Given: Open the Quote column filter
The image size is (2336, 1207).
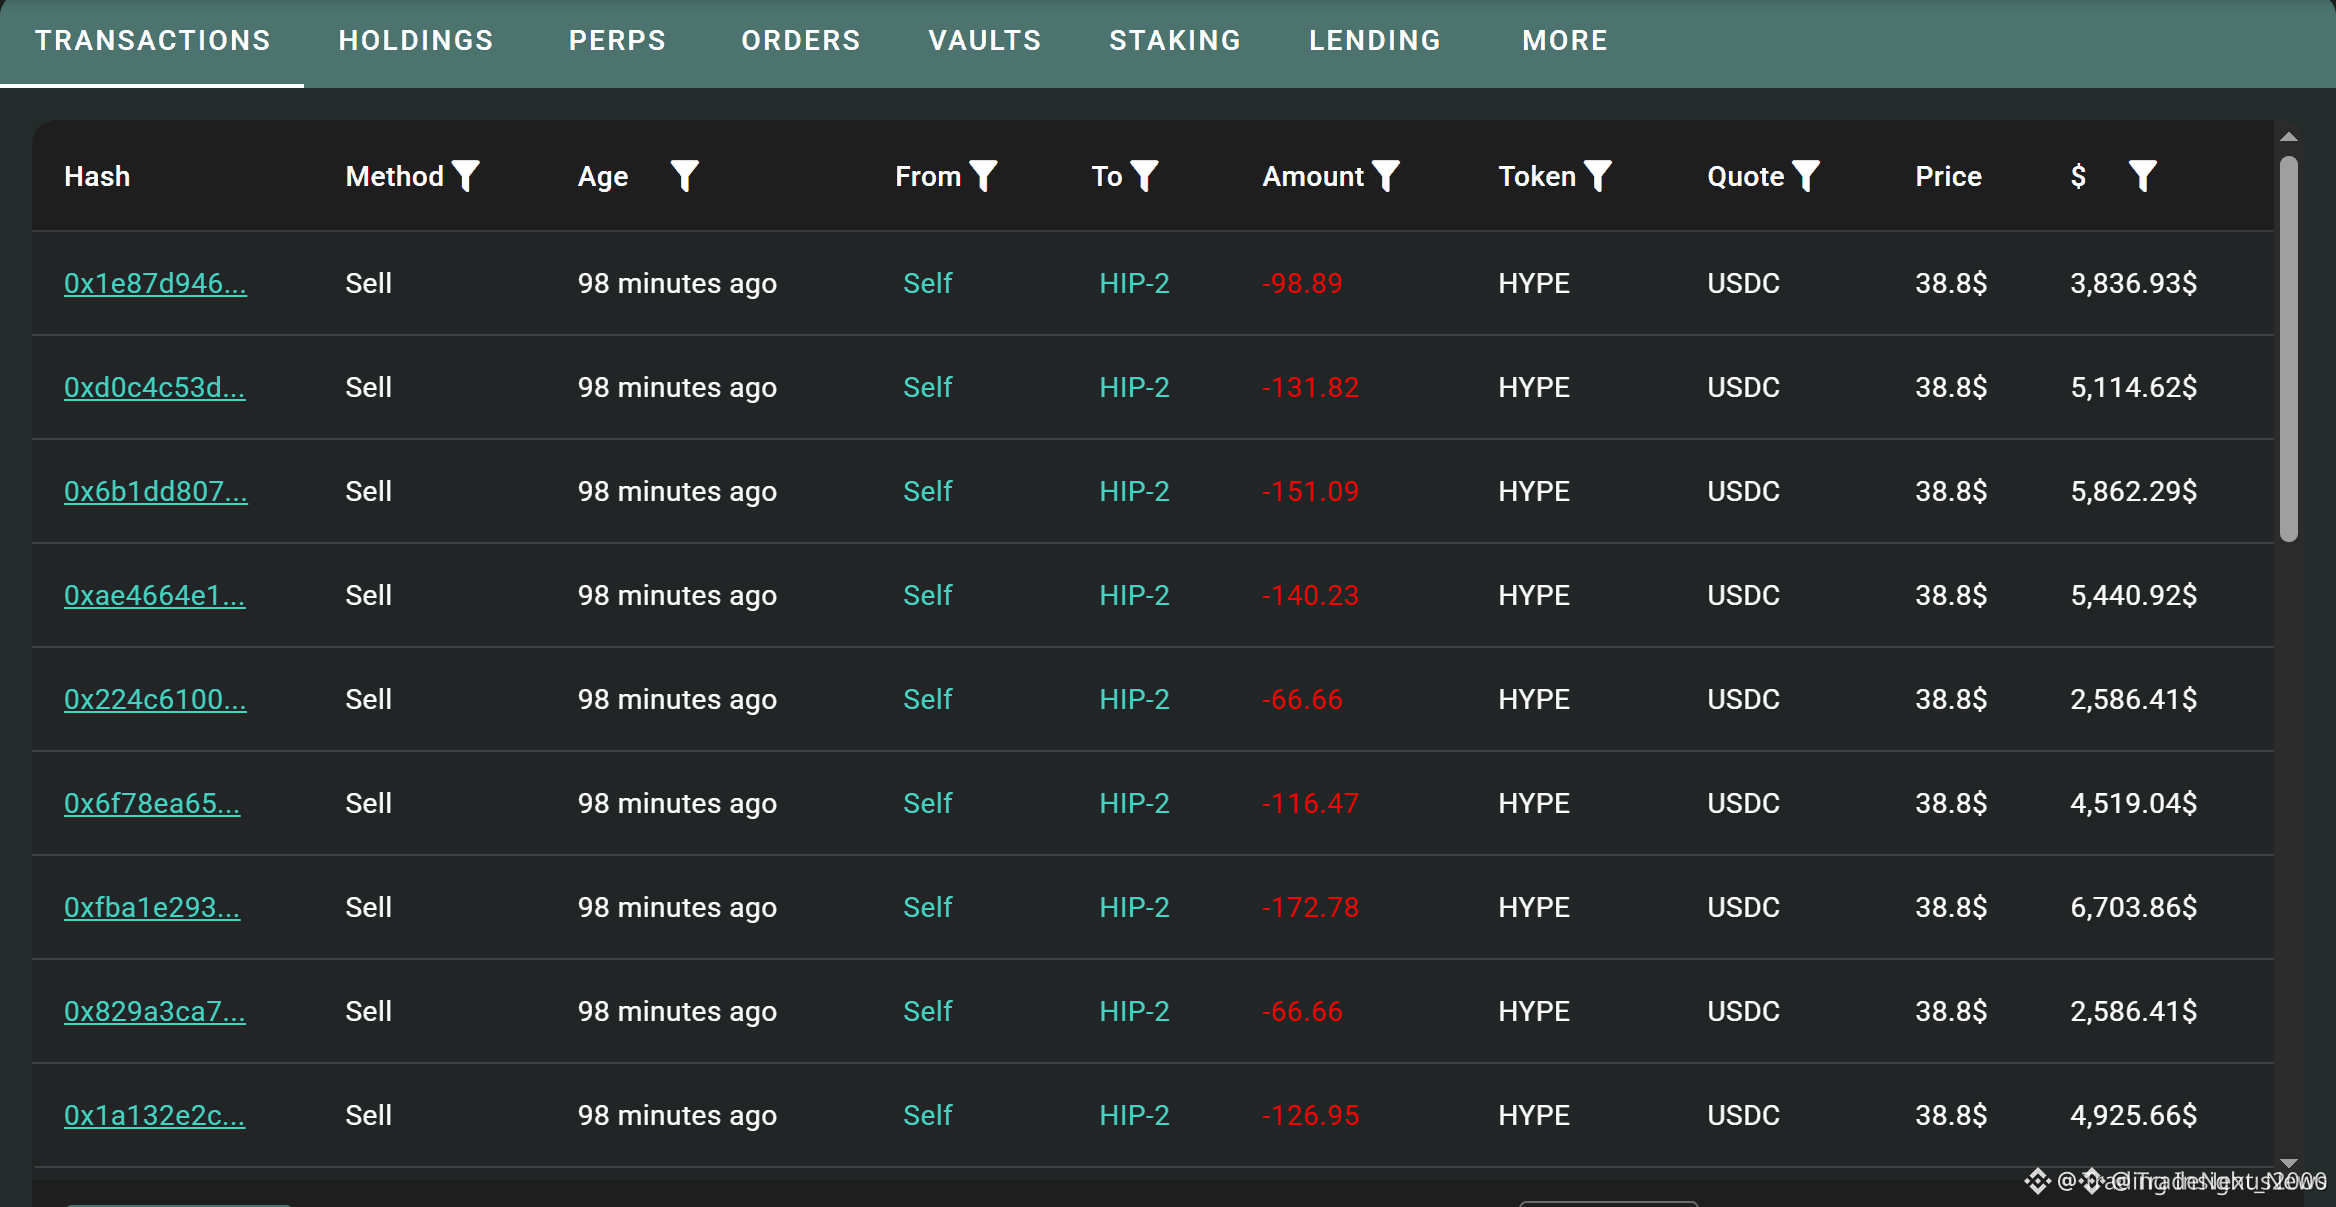Looking at the screenshot, I should coord(1805,176).
